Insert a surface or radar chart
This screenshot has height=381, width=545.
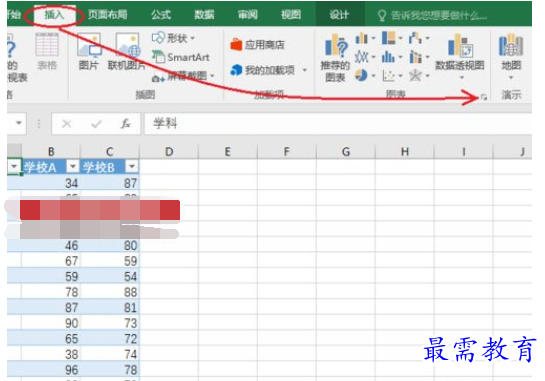coord(419,75)
